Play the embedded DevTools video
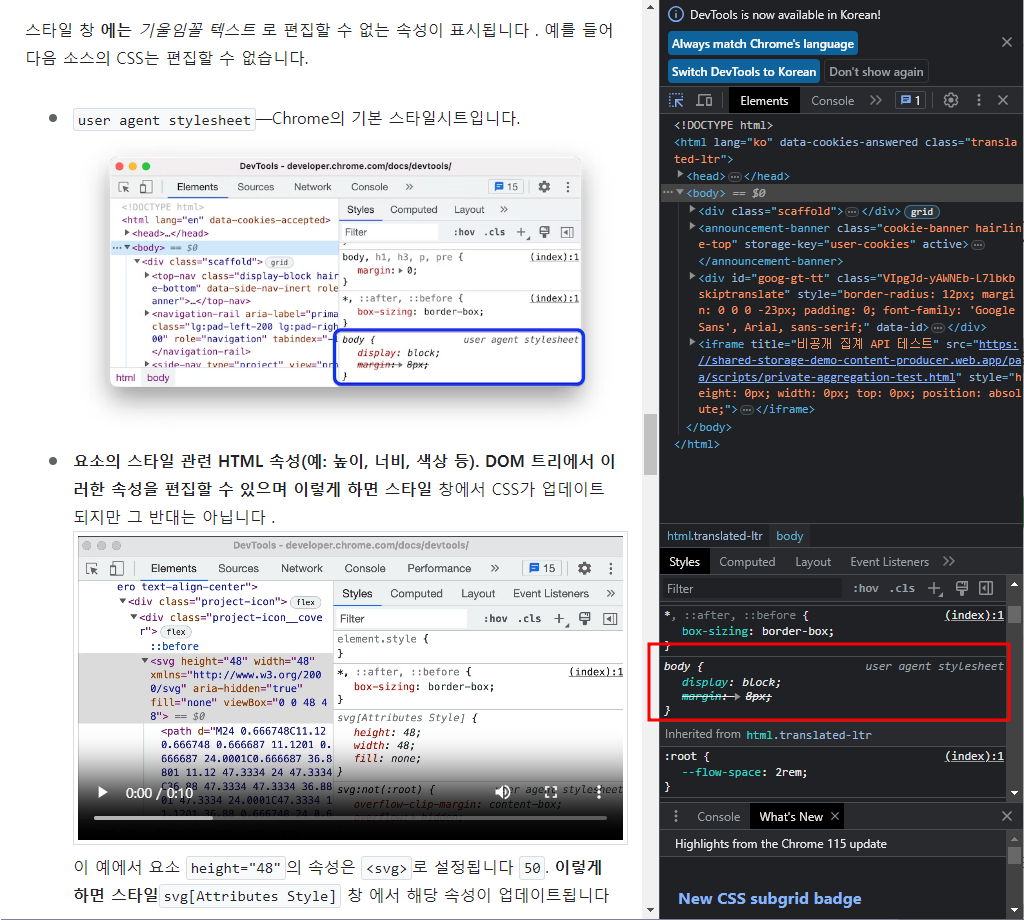The width and height of the screenshot is (1024, 920). click(x=103, y=793)
